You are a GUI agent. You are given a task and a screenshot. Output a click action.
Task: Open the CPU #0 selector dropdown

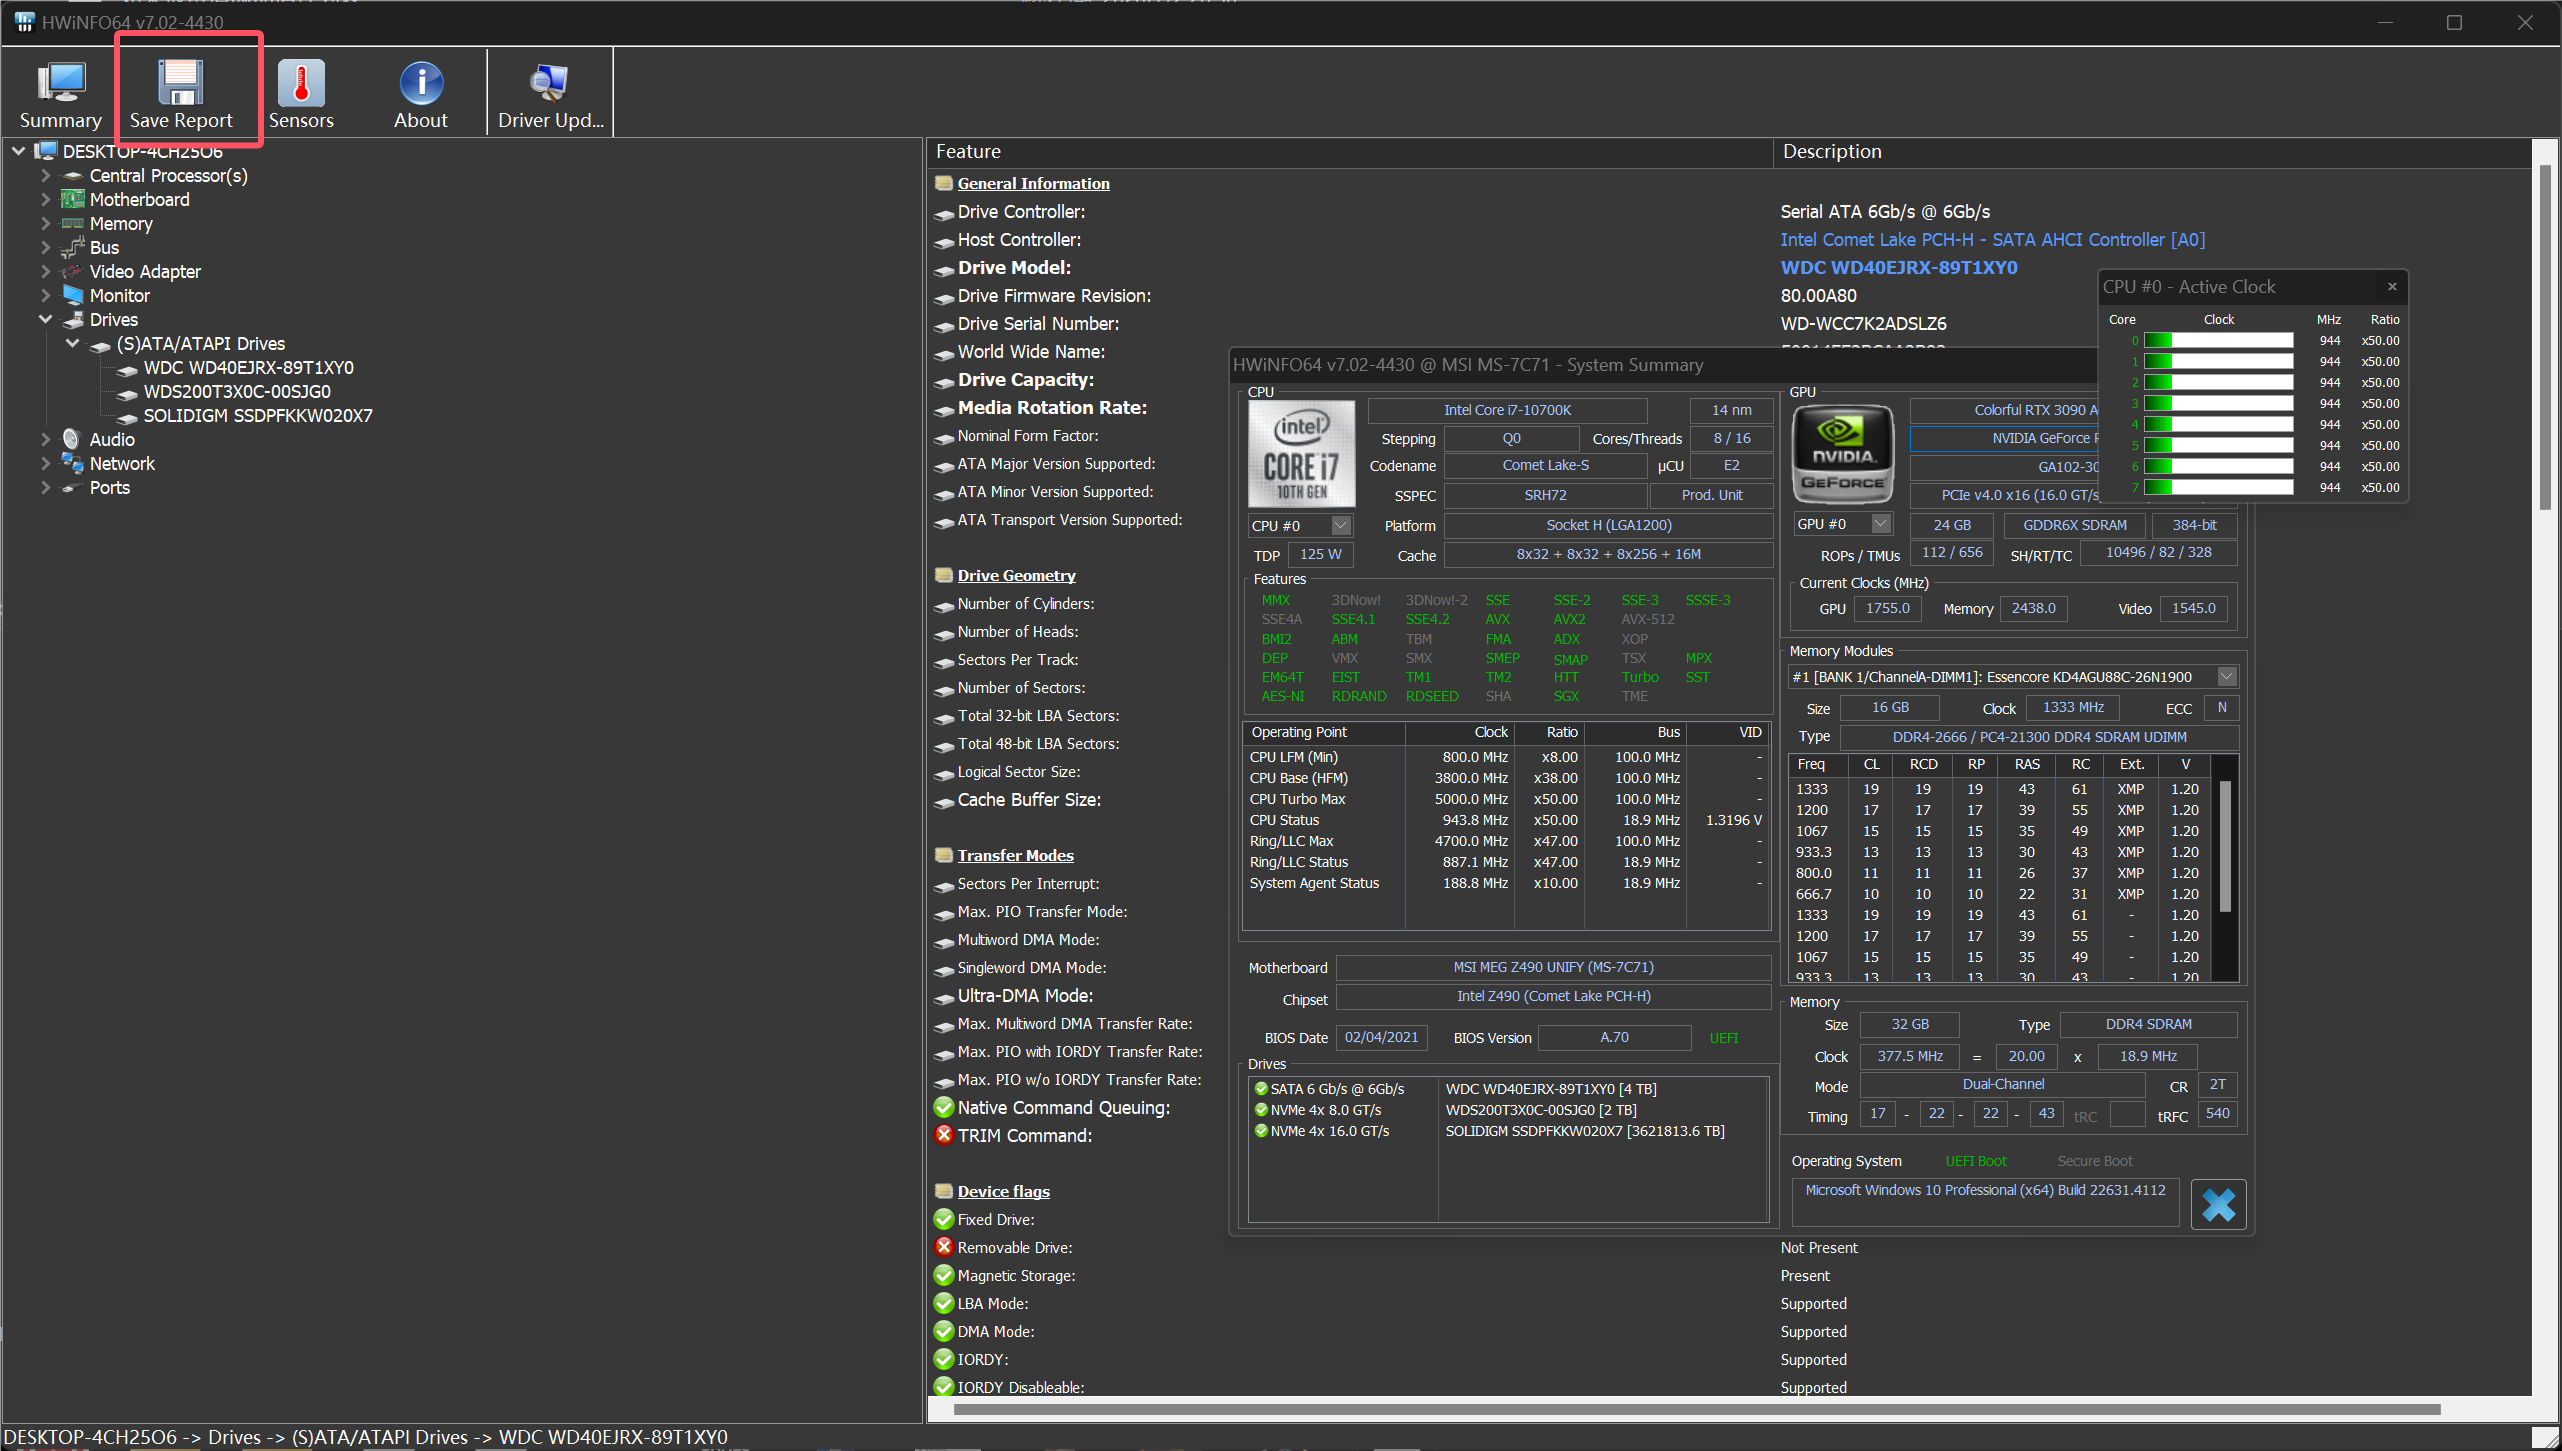coord(1341,525)
